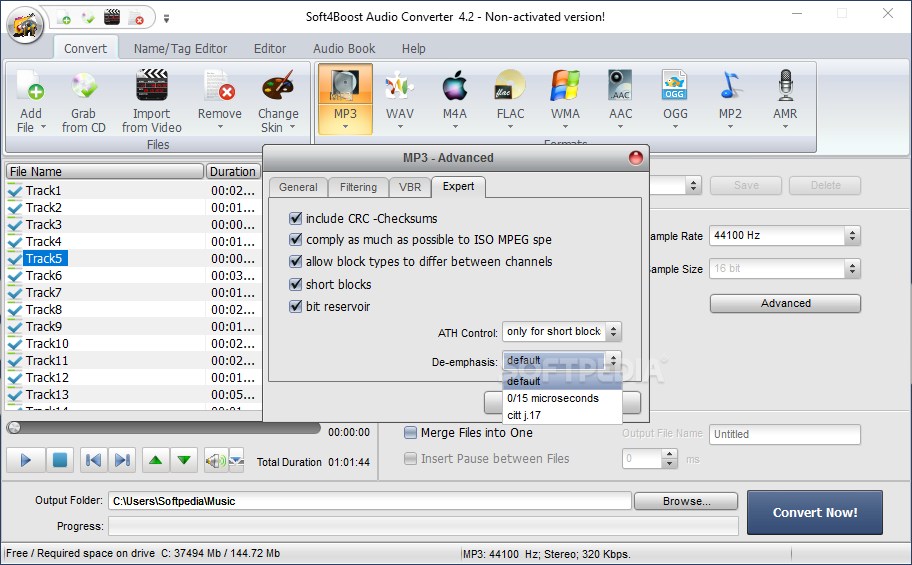Click the speaker volume icon
This screenshot has width=912, height=565.
tap(216, 461)
